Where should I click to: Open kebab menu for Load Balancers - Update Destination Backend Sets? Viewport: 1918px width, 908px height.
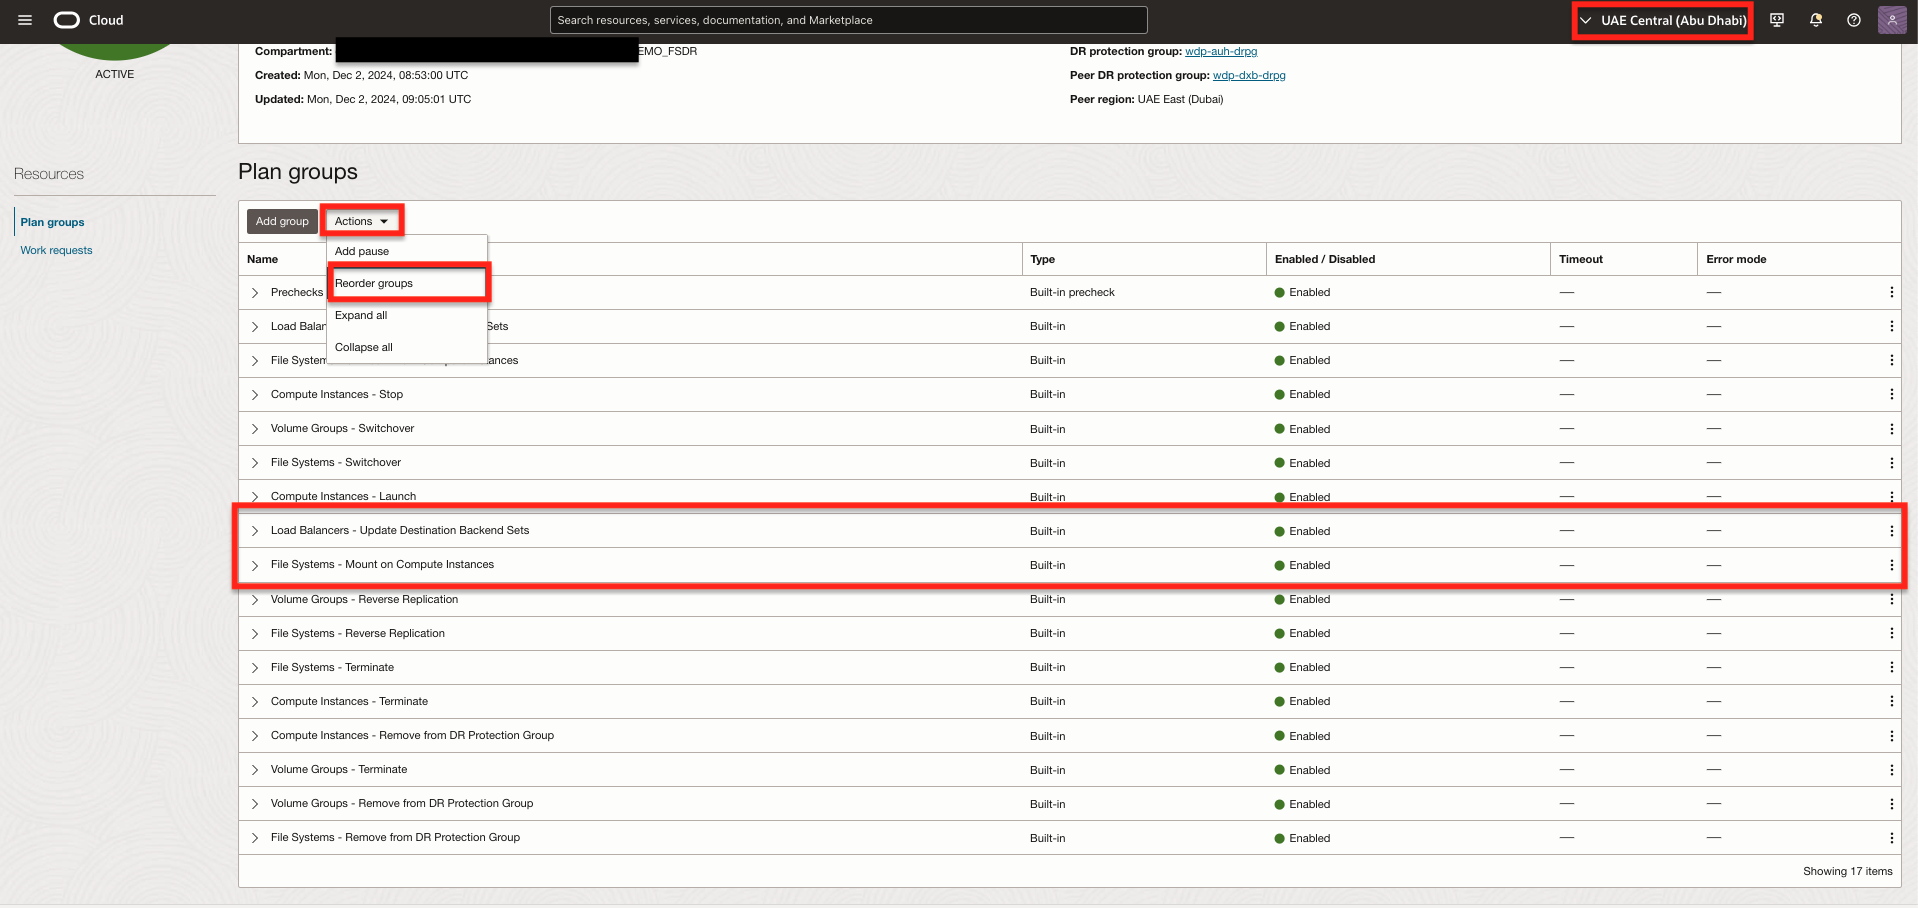(x=1891, y=531)
